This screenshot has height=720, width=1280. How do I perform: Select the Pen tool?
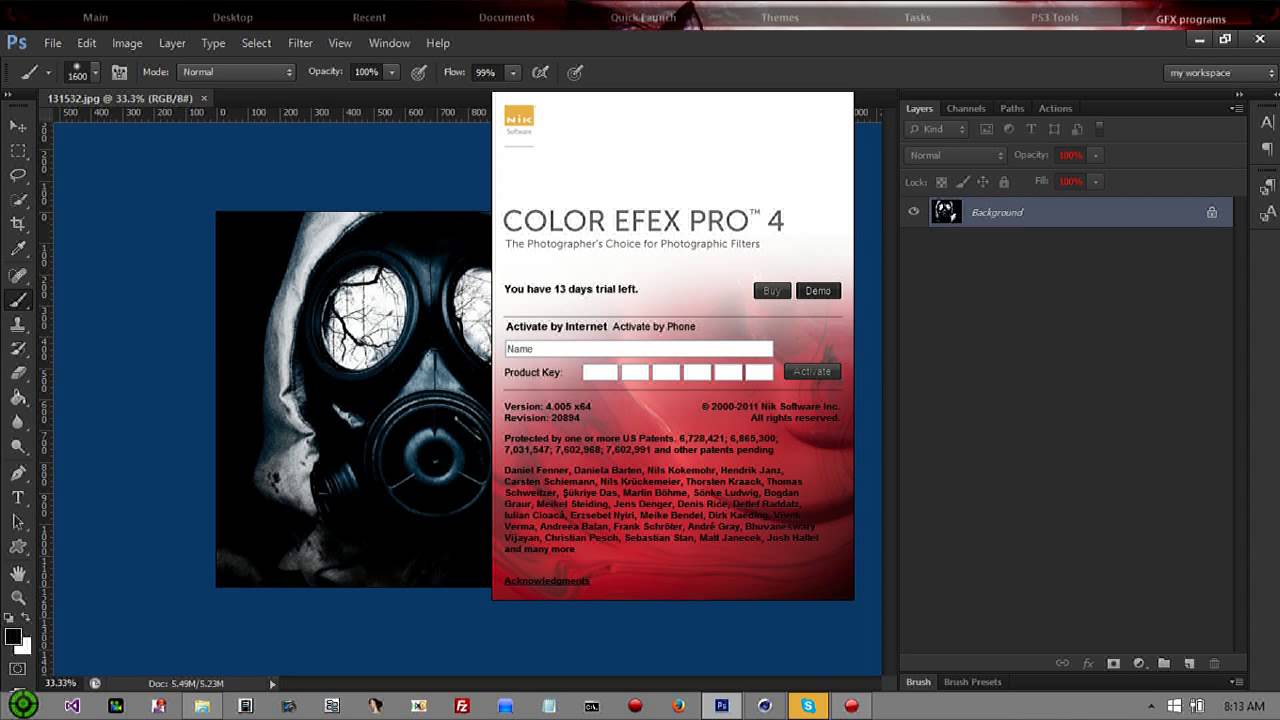18,472
